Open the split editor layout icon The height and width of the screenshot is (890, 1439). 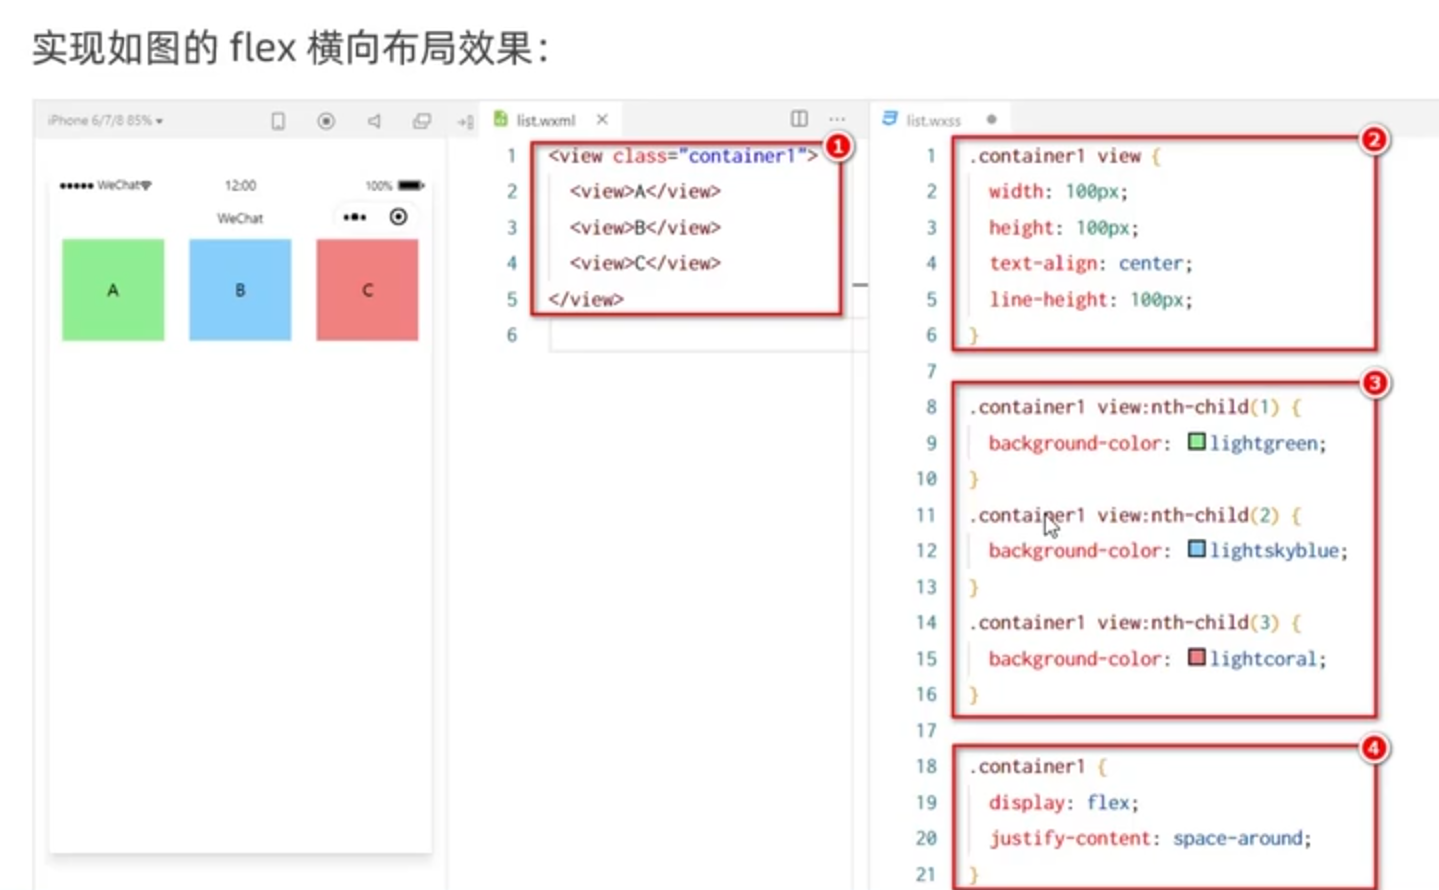(798, 119)
